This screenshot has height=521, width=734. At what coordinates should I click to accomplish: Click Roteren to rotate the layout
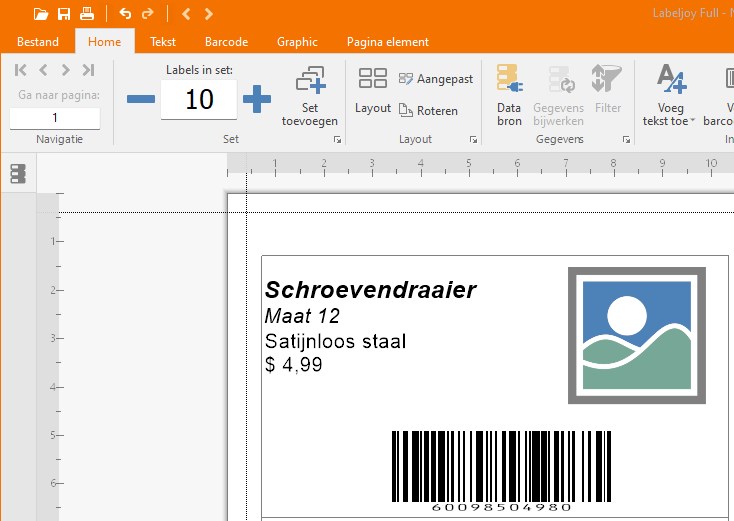tap(428, 111)
